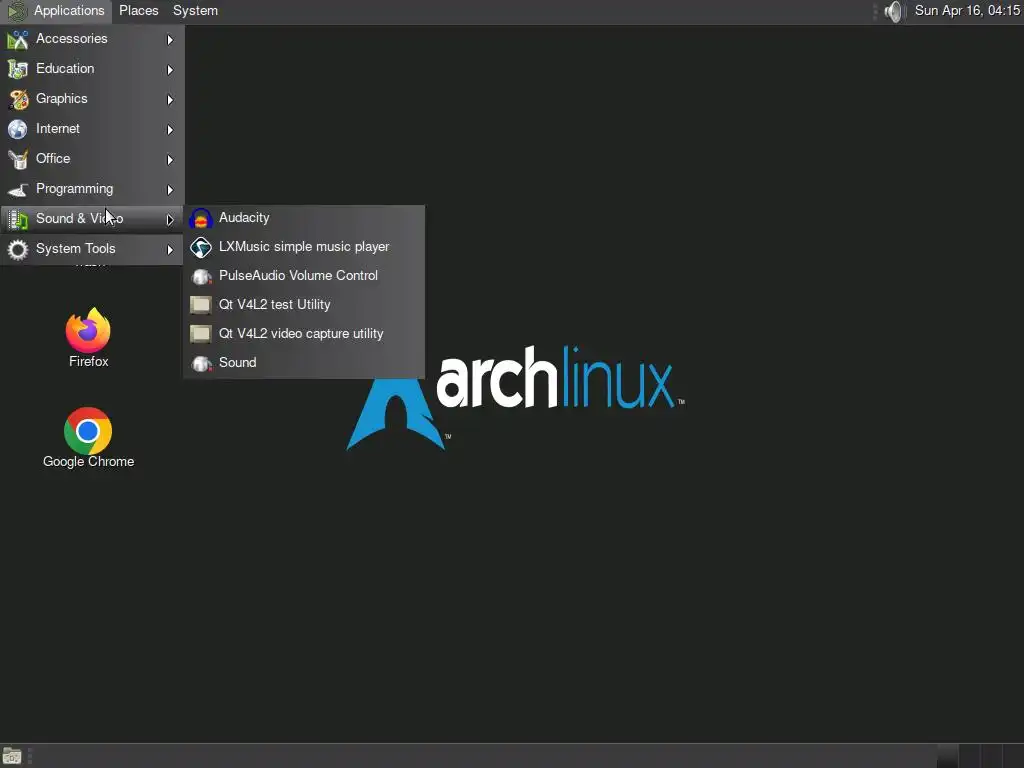The image size is (1024, 768).
Task: Click the Internet globe icon
Action: tap(18, 129)
